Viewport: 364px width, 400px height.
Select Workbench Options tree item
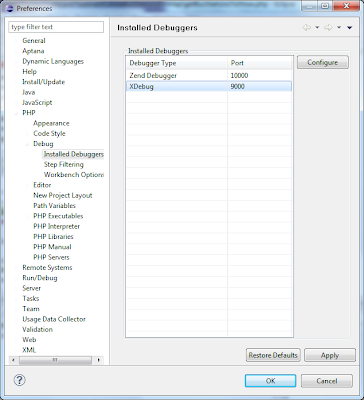[74, 175]
